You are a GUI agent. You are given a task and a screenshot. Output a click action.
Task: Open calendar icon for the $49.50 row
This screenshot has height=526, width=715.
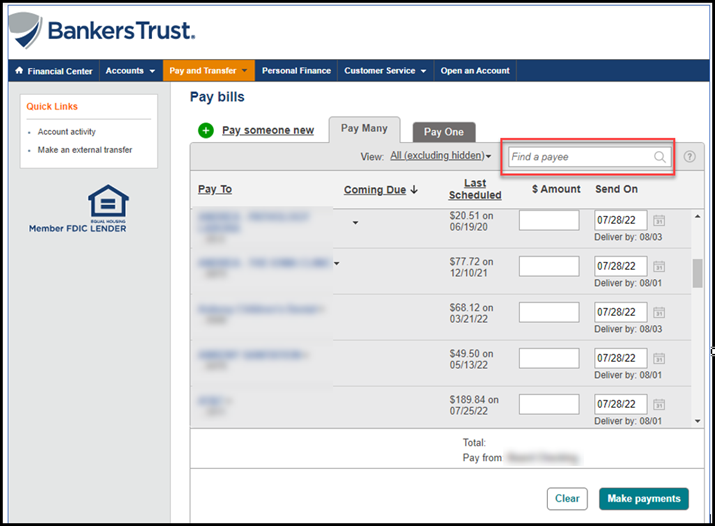[x=659, y=358]
